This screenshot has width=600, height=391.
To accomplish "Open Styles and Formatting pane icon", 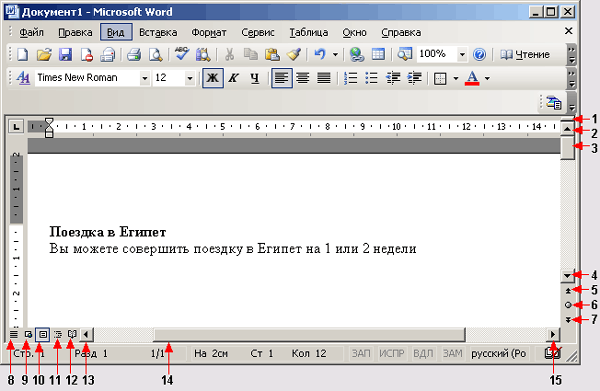I will (x=23, y=78).
